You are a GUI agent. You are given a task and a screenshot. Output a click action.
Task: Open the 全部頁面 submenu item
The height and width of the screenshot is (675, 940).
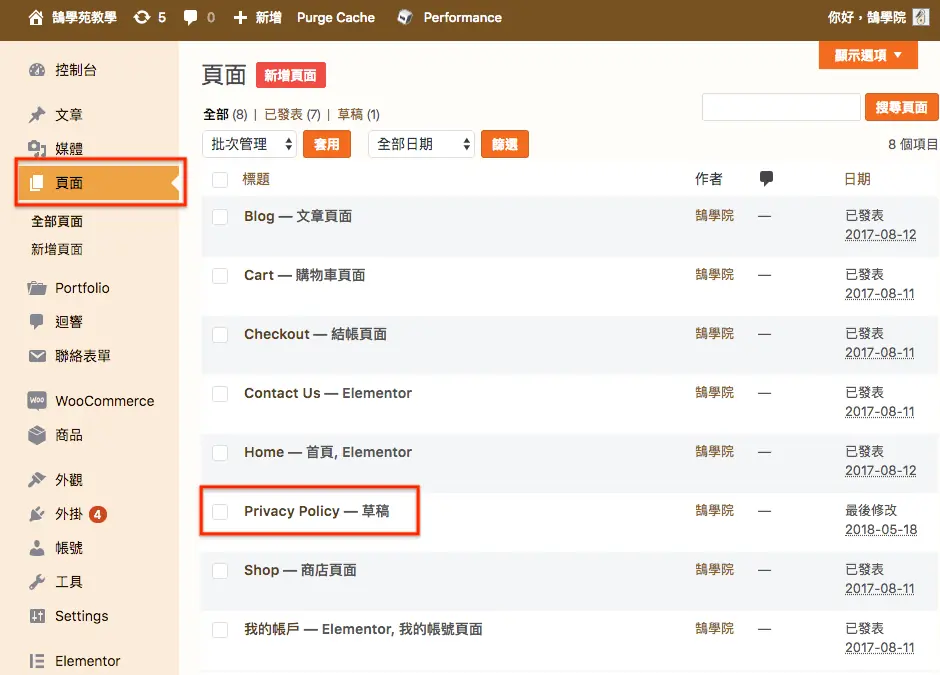[x=57, y=221]
